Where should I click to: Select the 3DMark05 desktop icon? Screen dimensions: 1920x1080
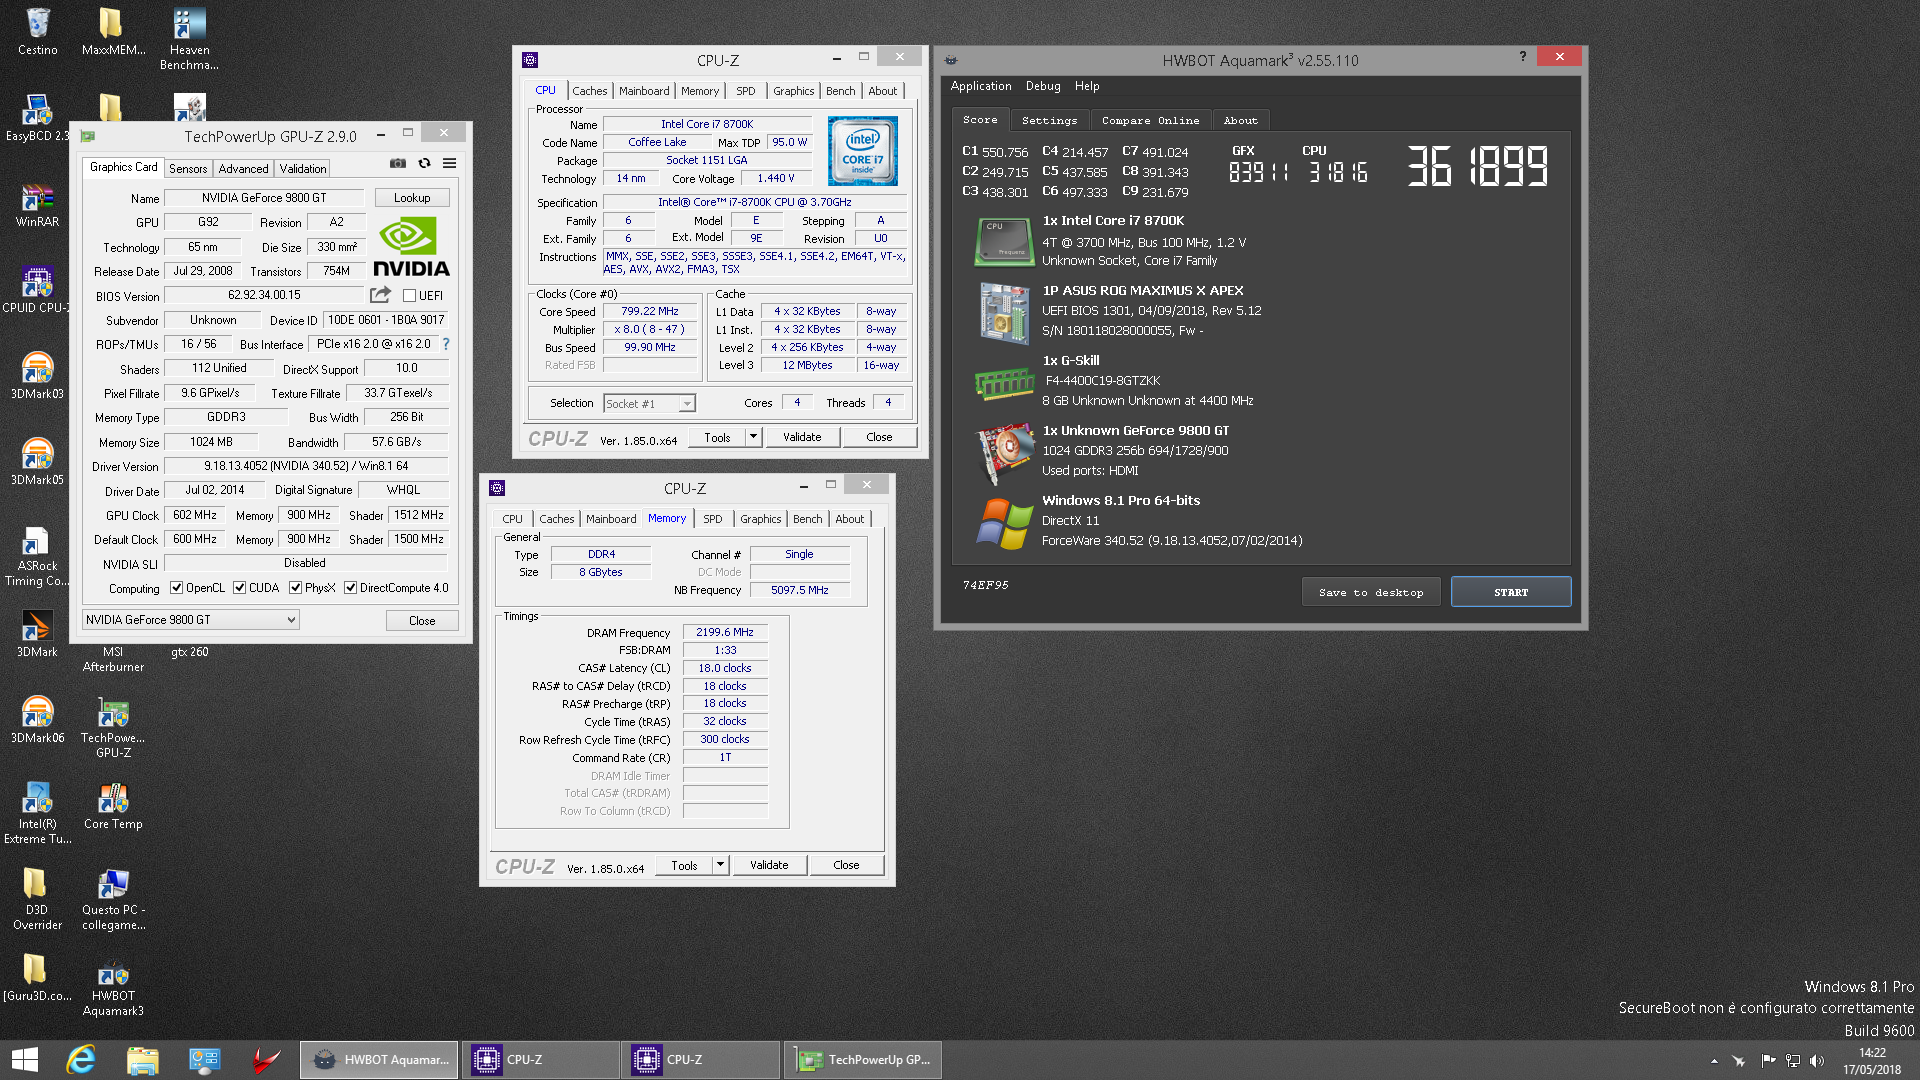pyautogui.click(x=37, y=463)
